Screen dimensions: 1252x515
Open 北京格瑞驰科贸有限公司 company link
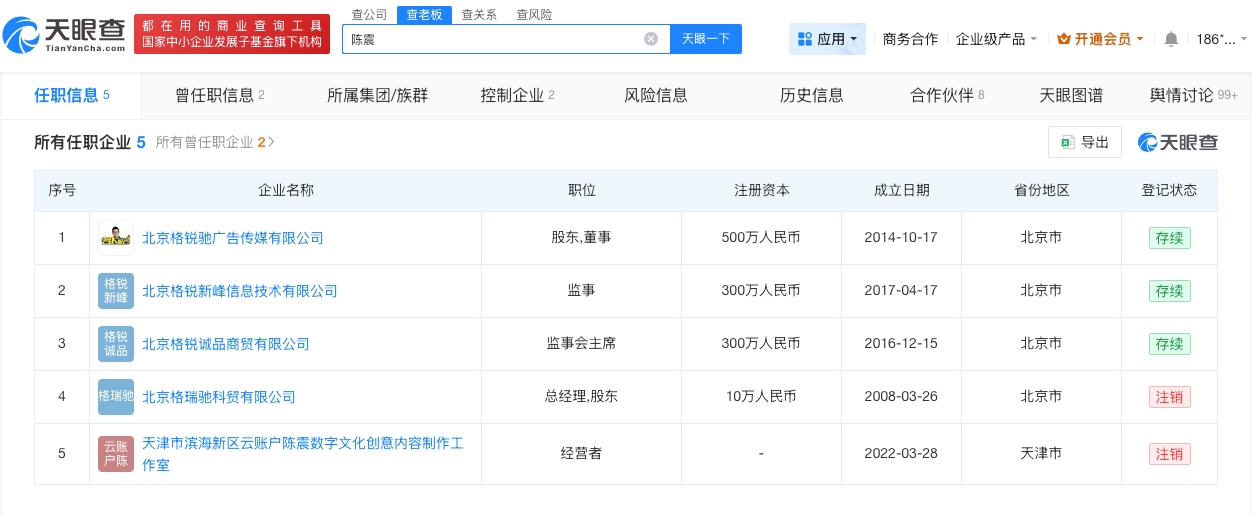(219, 397)
